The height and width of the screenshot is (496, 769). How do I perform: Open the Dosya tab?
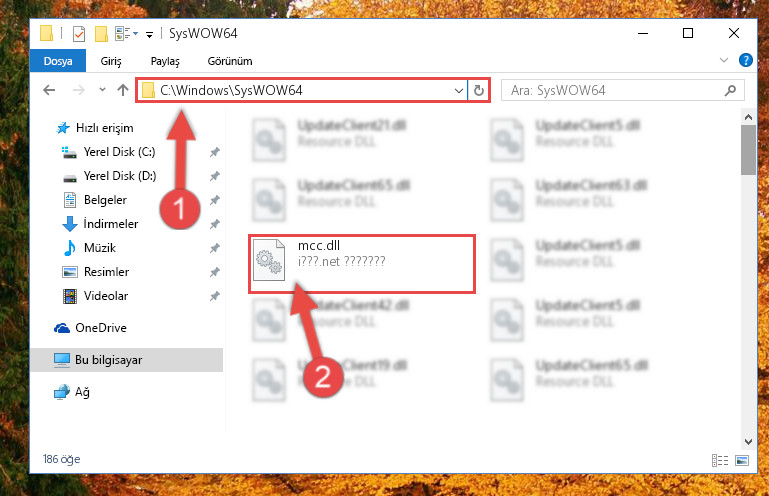pos(58,61)
